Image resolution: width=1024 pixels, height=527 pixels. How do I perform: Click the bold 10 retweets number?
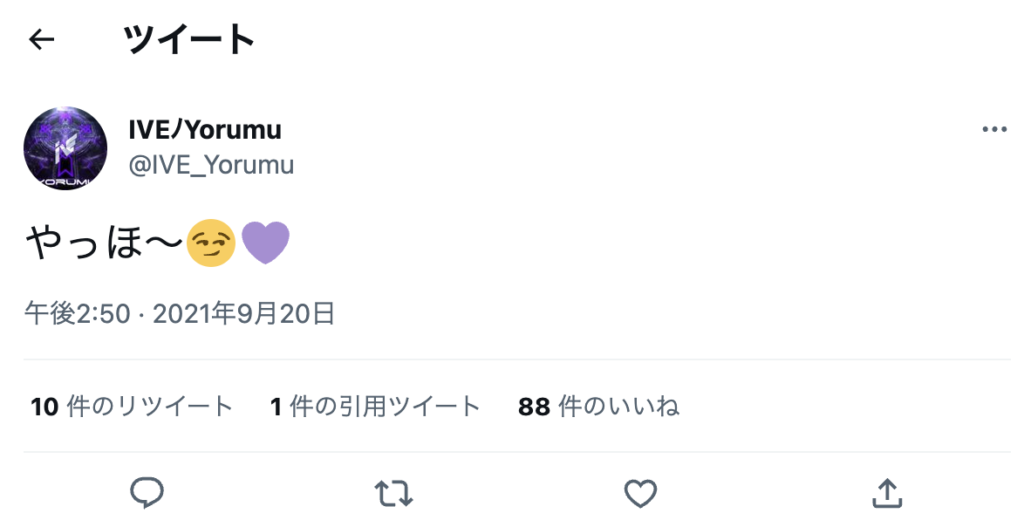click(44, 407)
